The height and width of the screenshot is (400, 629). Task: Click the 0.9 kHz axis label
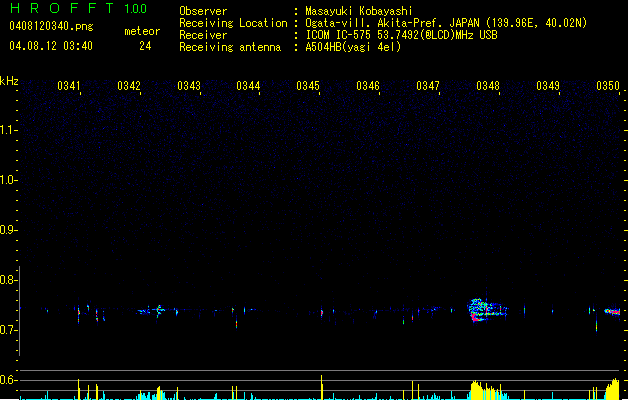7,230
